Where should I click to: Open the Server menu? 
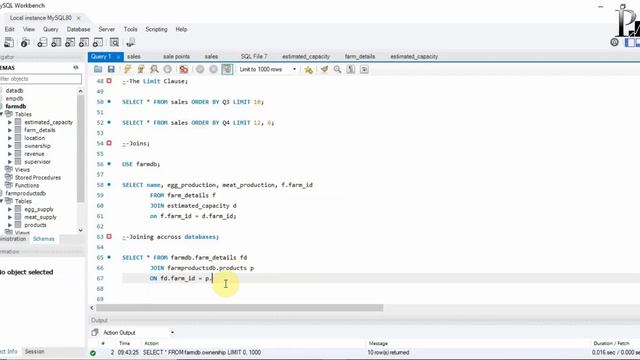tap(107, 29)
